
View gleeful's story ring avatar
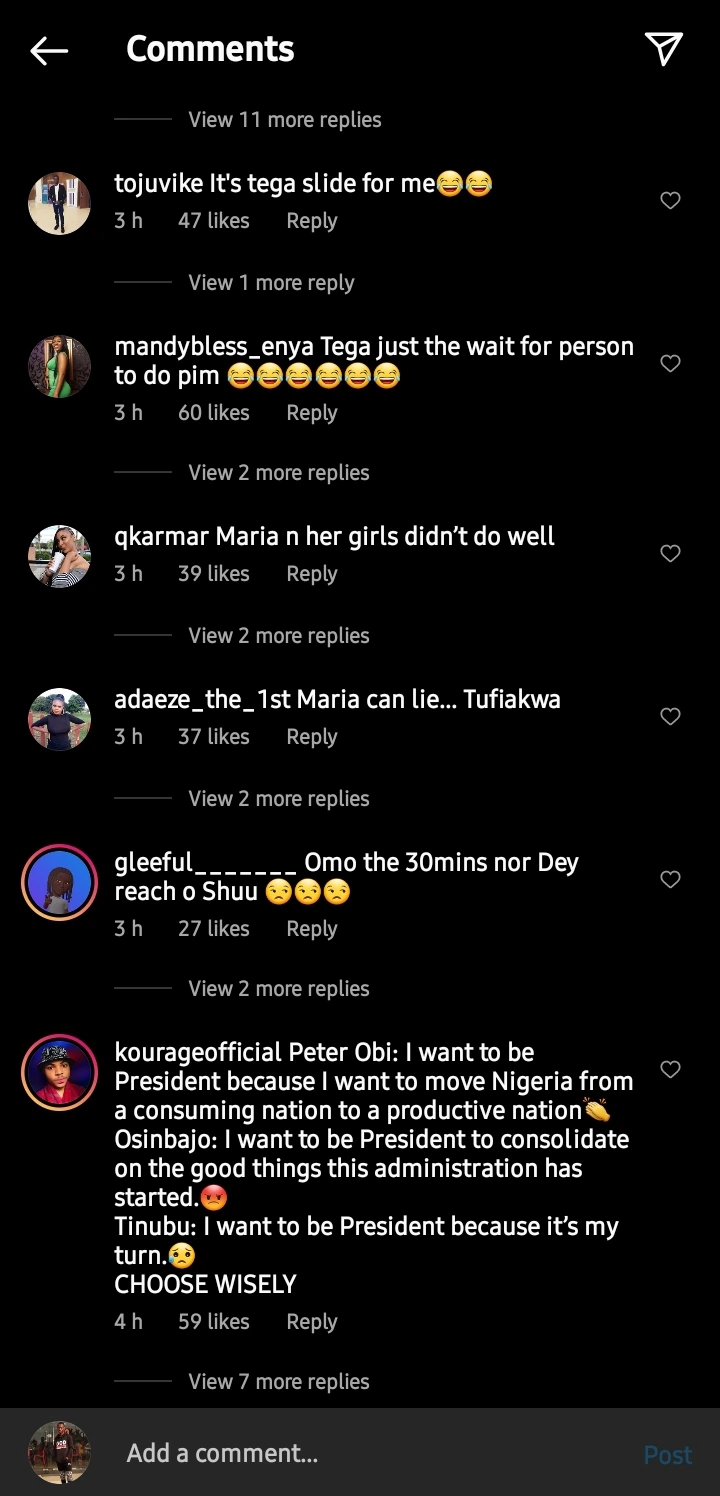pyautogui.click(x=60, y=882)
